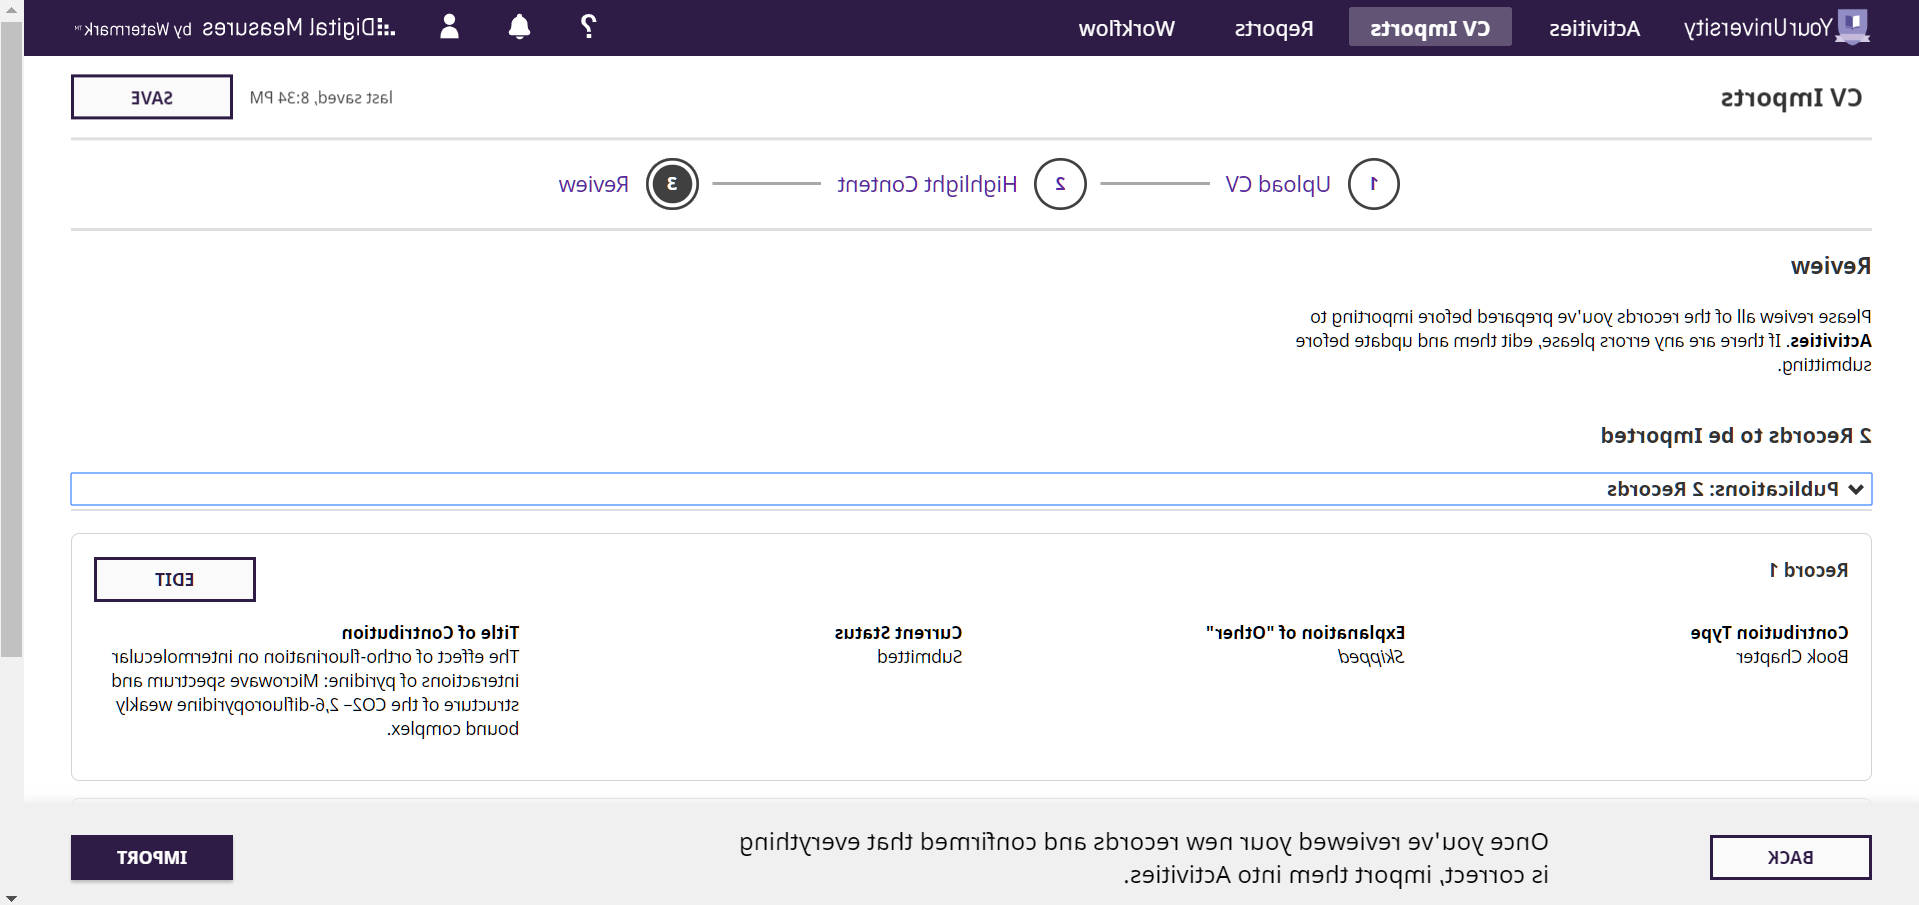Click the ortho-fluorination contribution title text

[316, 693]
